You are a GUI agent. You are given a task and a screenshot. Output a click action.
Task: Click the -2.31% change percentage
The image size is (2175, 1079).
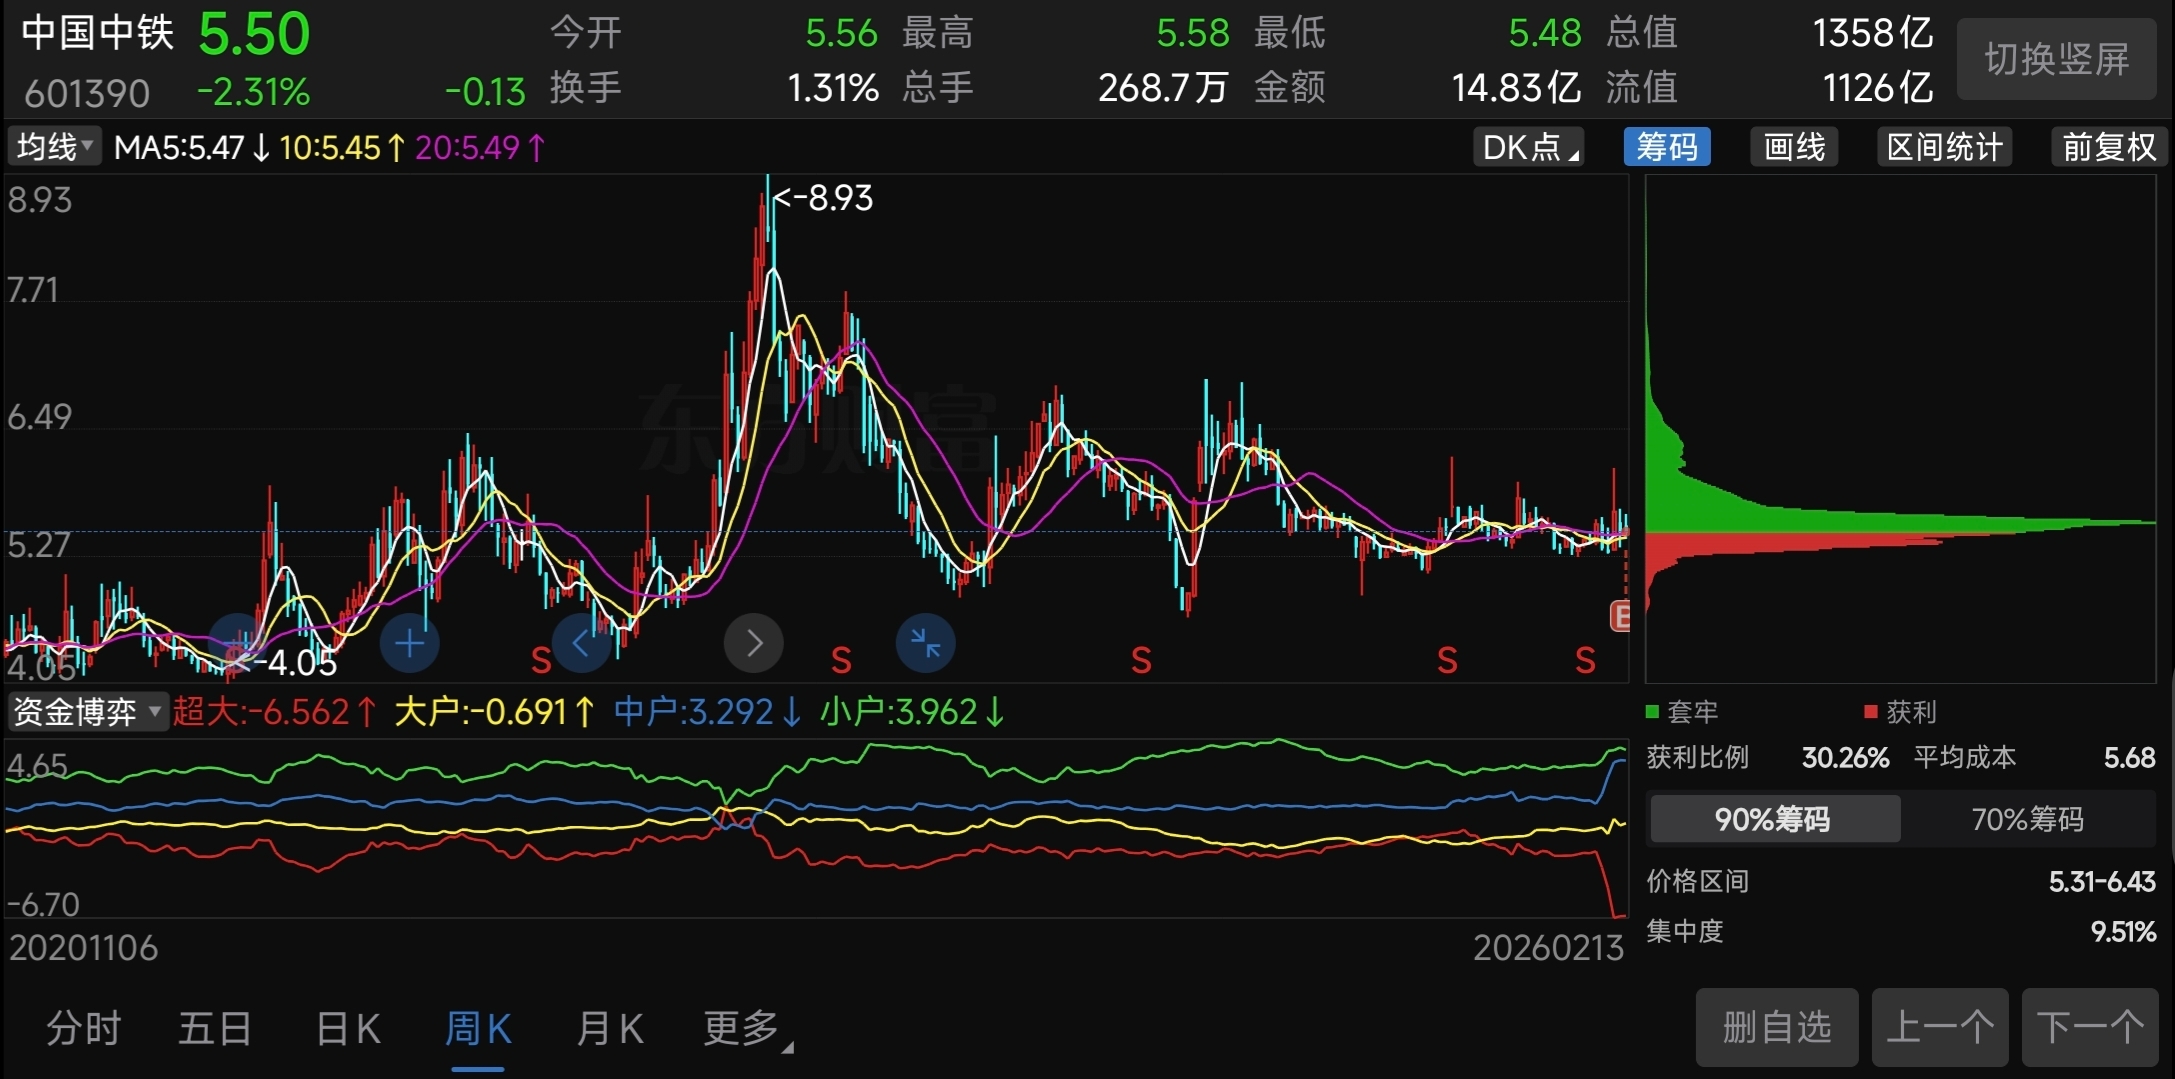tap(253, 93)
